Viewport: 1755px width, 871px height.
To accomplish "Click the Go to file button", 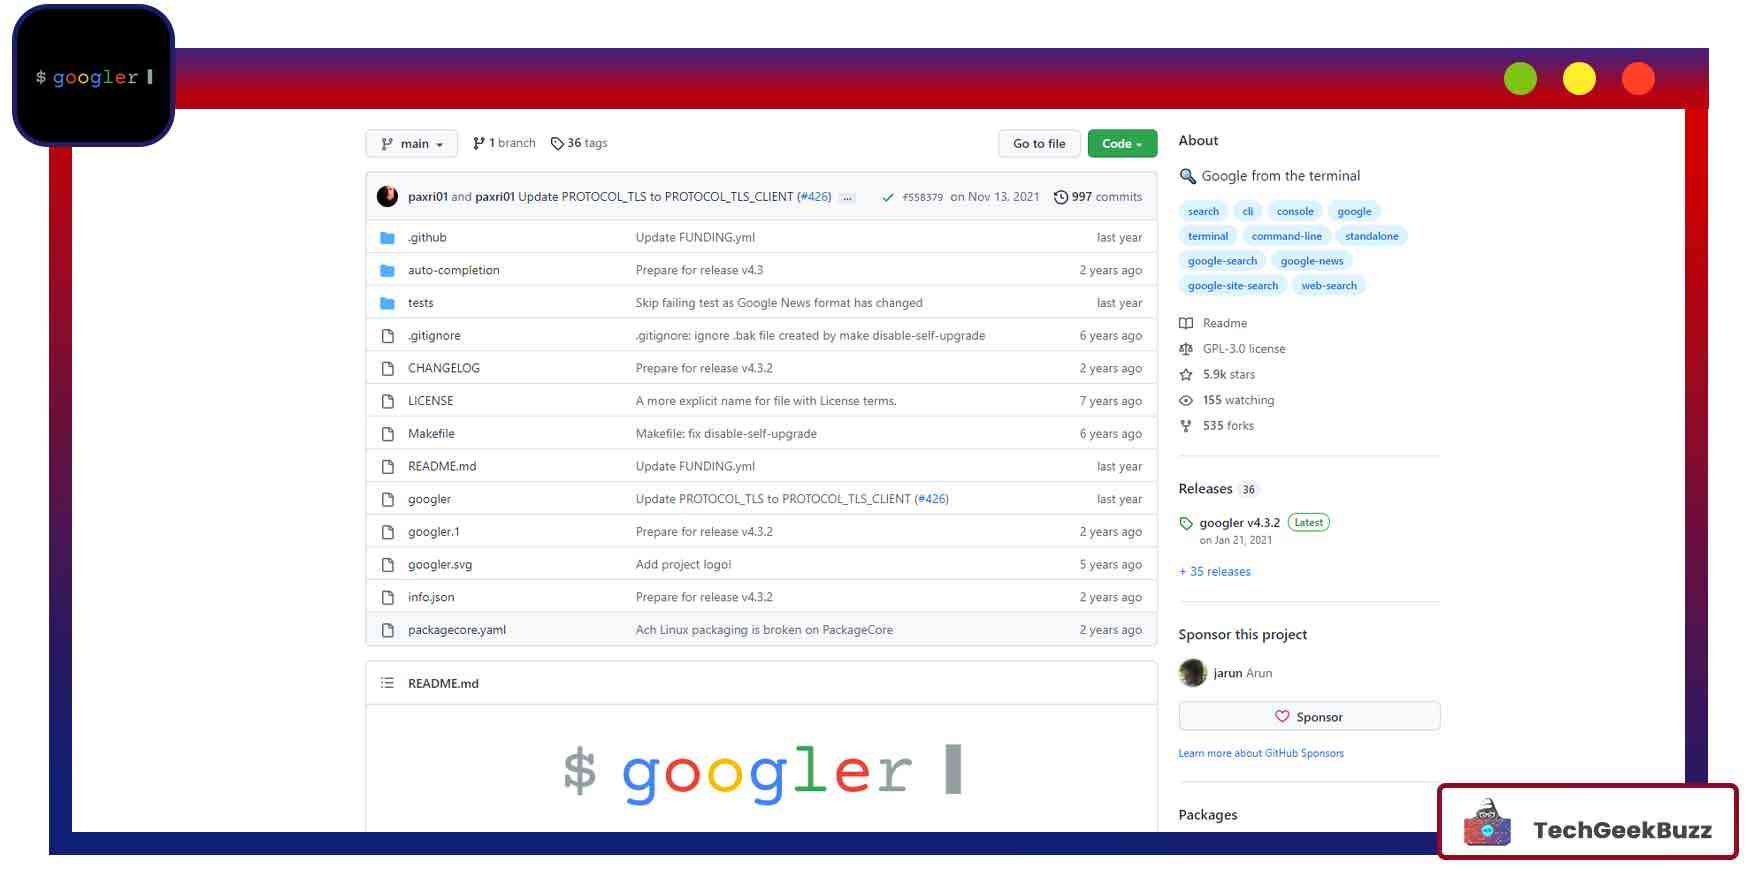I will pyautogui.click(x=1038, y=144).
